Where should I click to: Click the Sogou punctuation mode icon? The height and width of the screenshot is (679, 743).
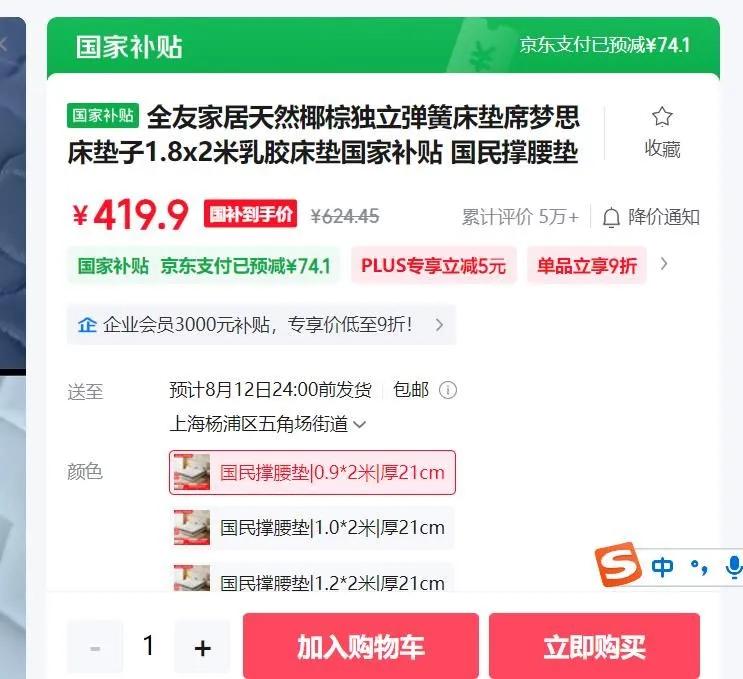pos(699,567)
